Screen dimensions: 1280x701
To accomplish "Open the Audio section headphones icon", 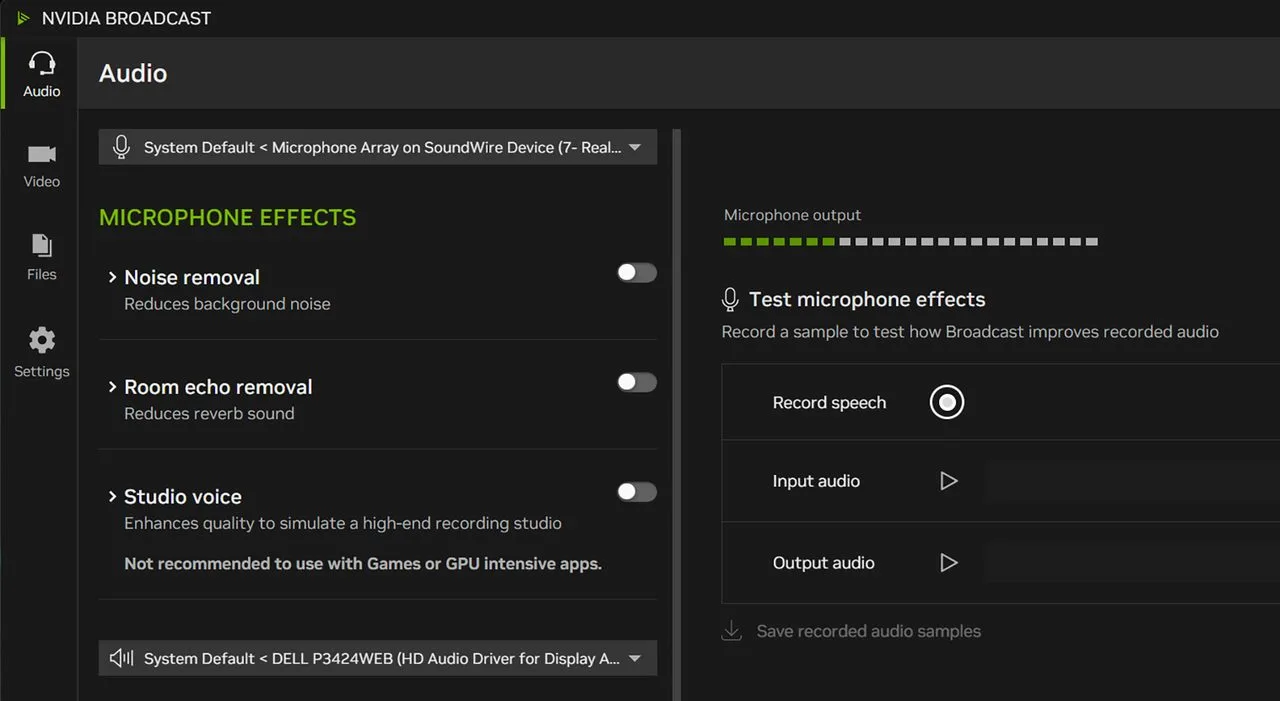I will point(42,64).
